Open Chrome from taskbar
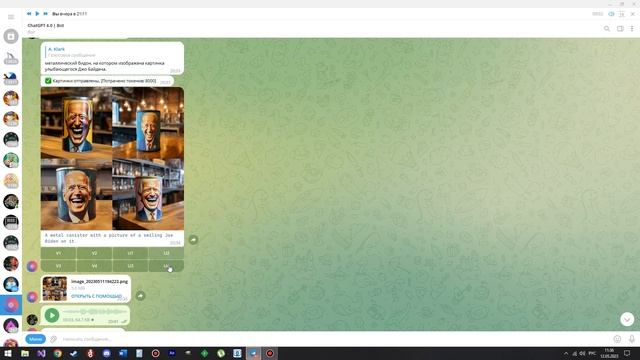 (58, 353)
